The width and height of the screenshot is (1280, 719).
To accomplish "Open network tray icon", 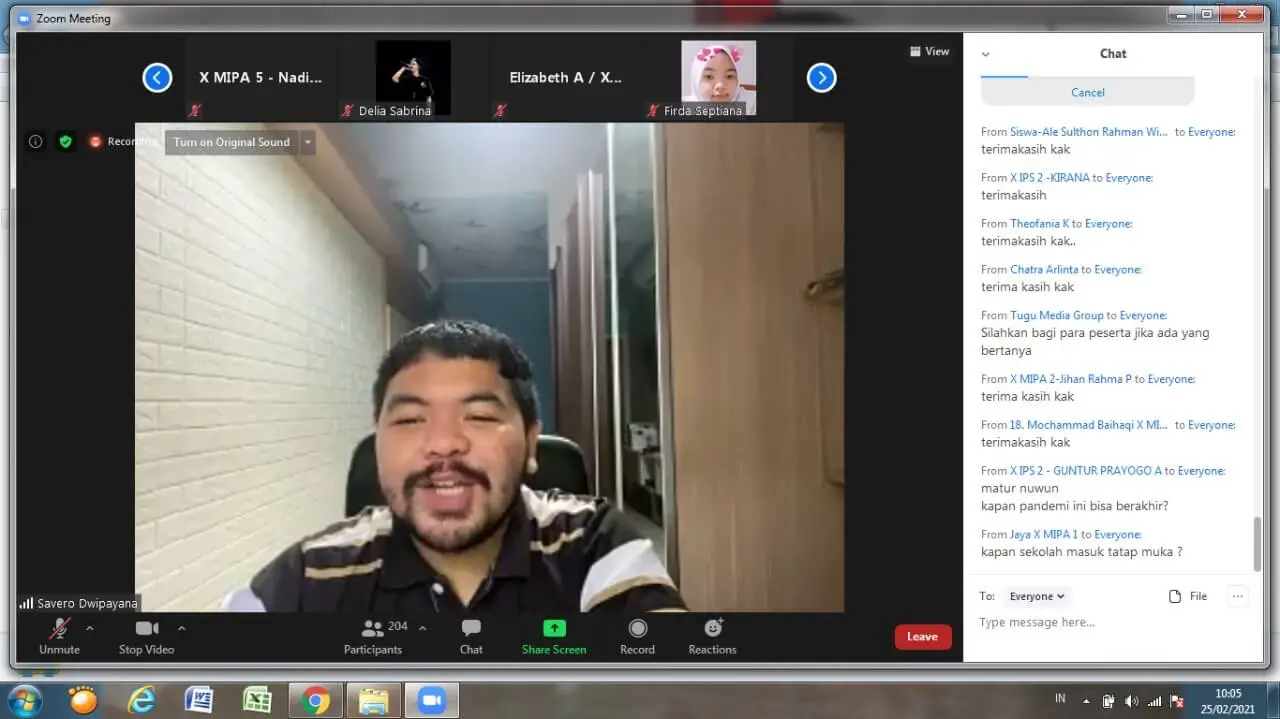I will click(1154, 701).
